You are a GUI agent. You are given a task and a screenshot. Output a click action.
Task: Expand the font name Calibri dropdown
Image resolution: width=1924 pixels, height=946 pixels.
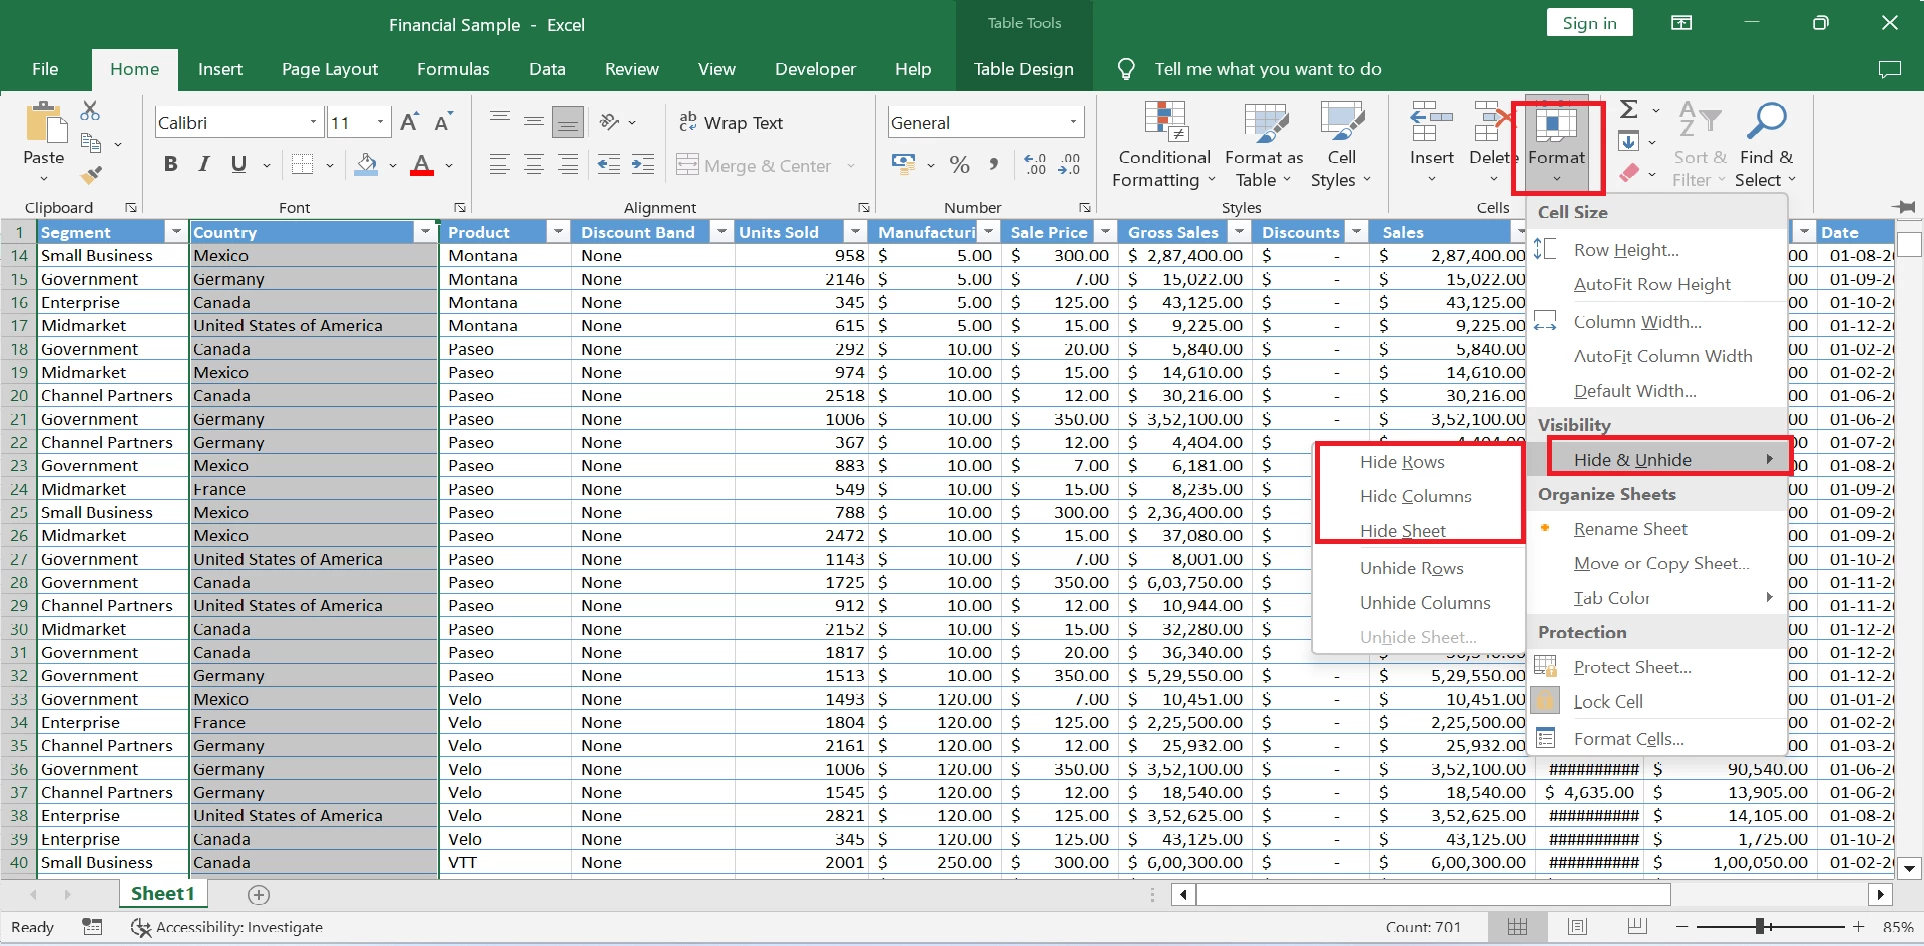click(x=313, y=123)
